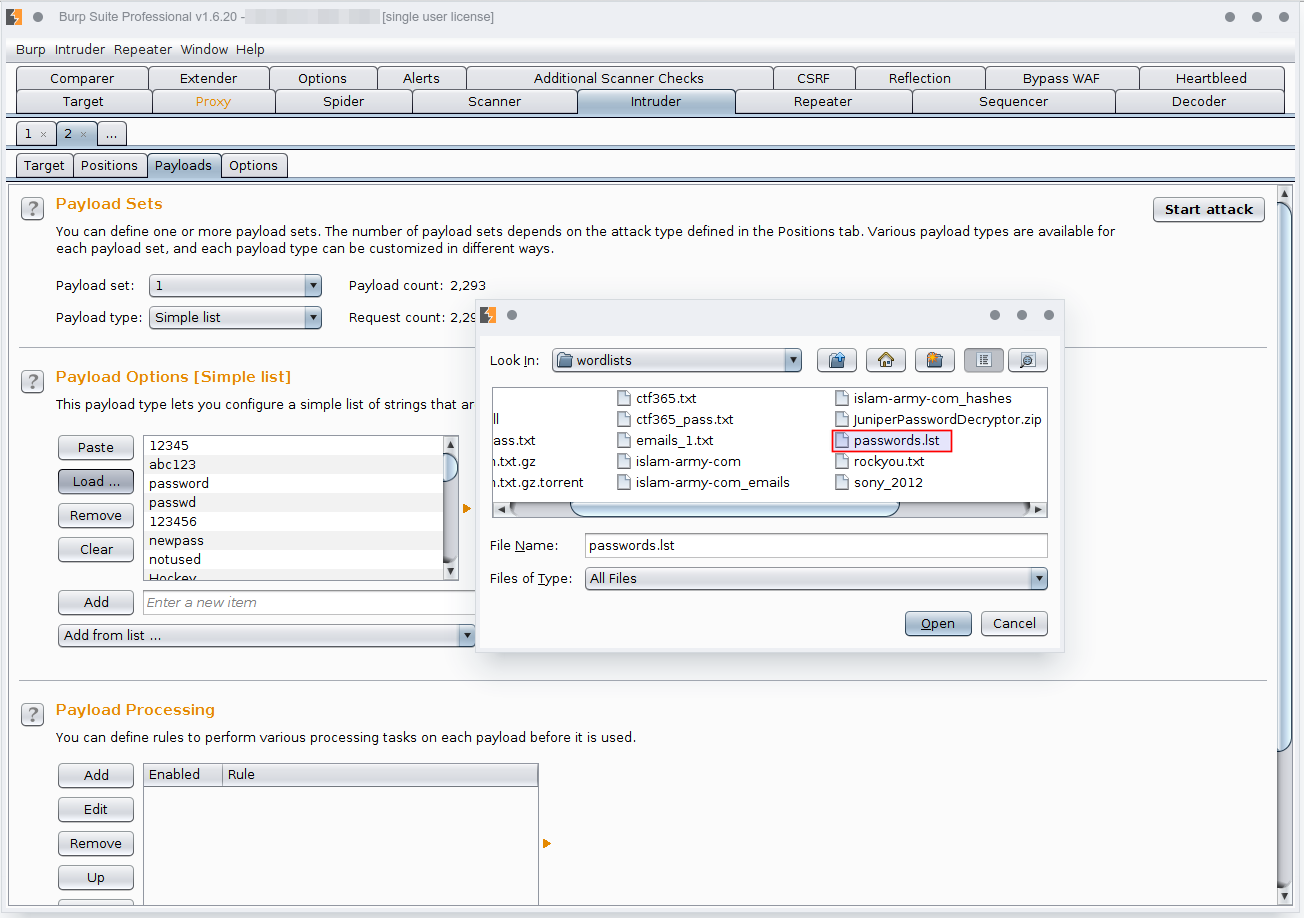The width and height of the screenshot is (1304, 918).
Task: Expand the Look In folder dropdown
Action: click(793, 360)
